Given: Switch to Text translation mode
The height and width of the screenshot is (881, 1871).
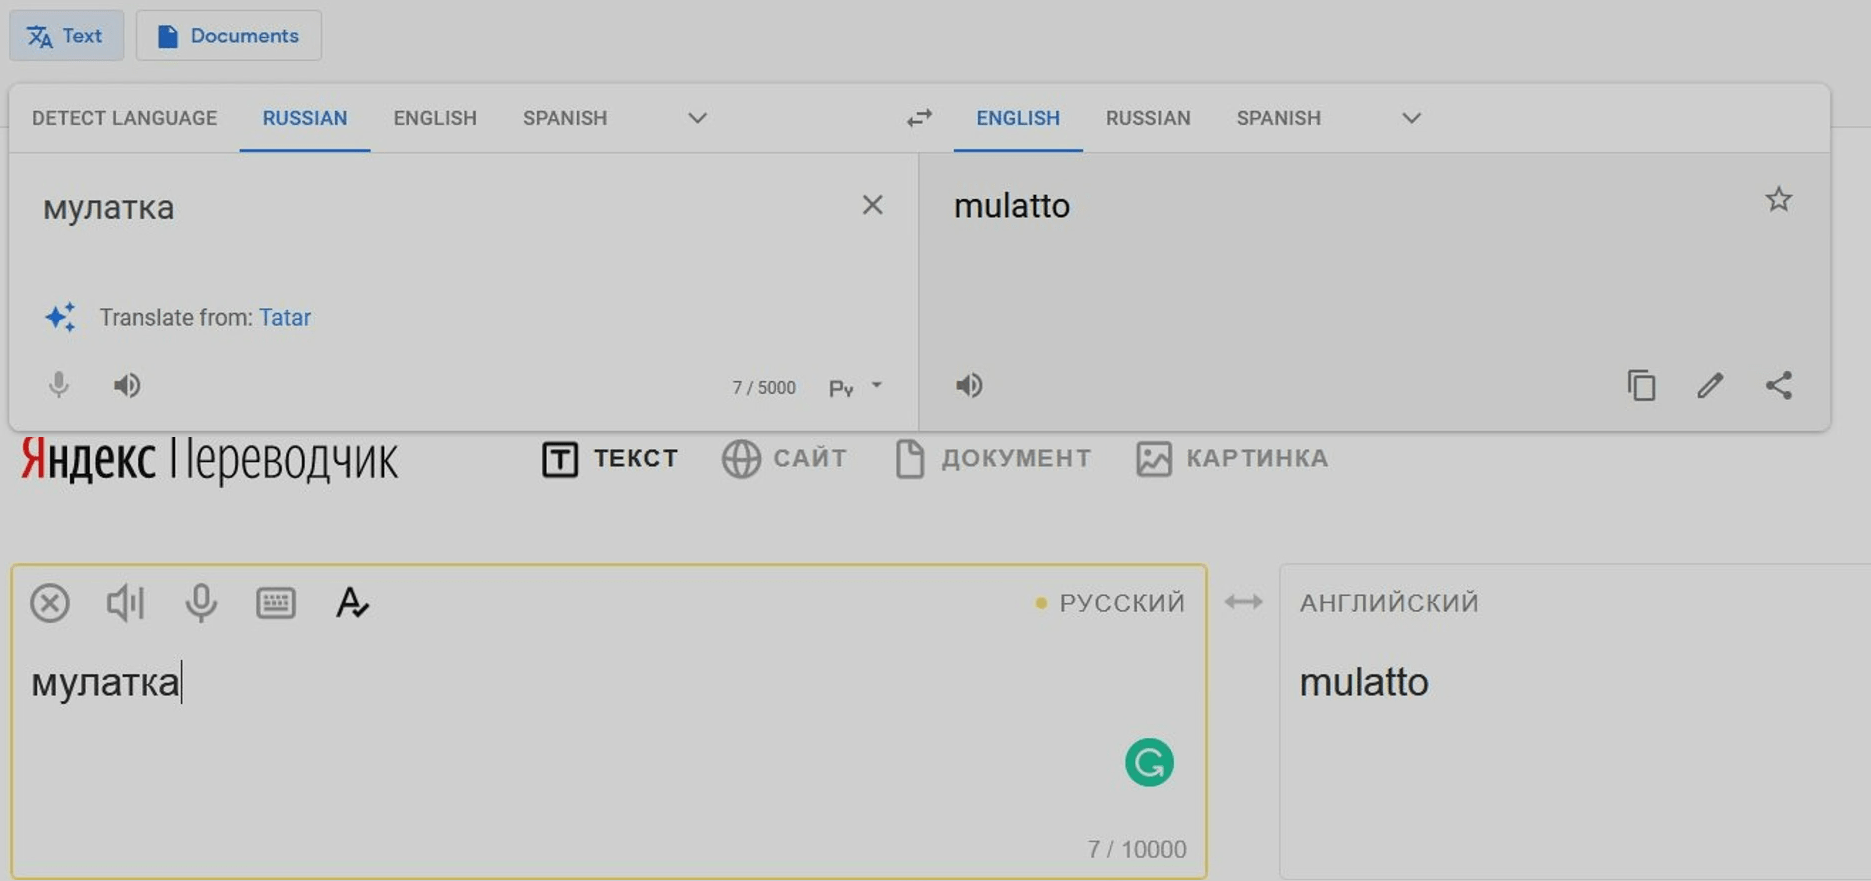Looking at the screenshot, I should click(66, 36).
